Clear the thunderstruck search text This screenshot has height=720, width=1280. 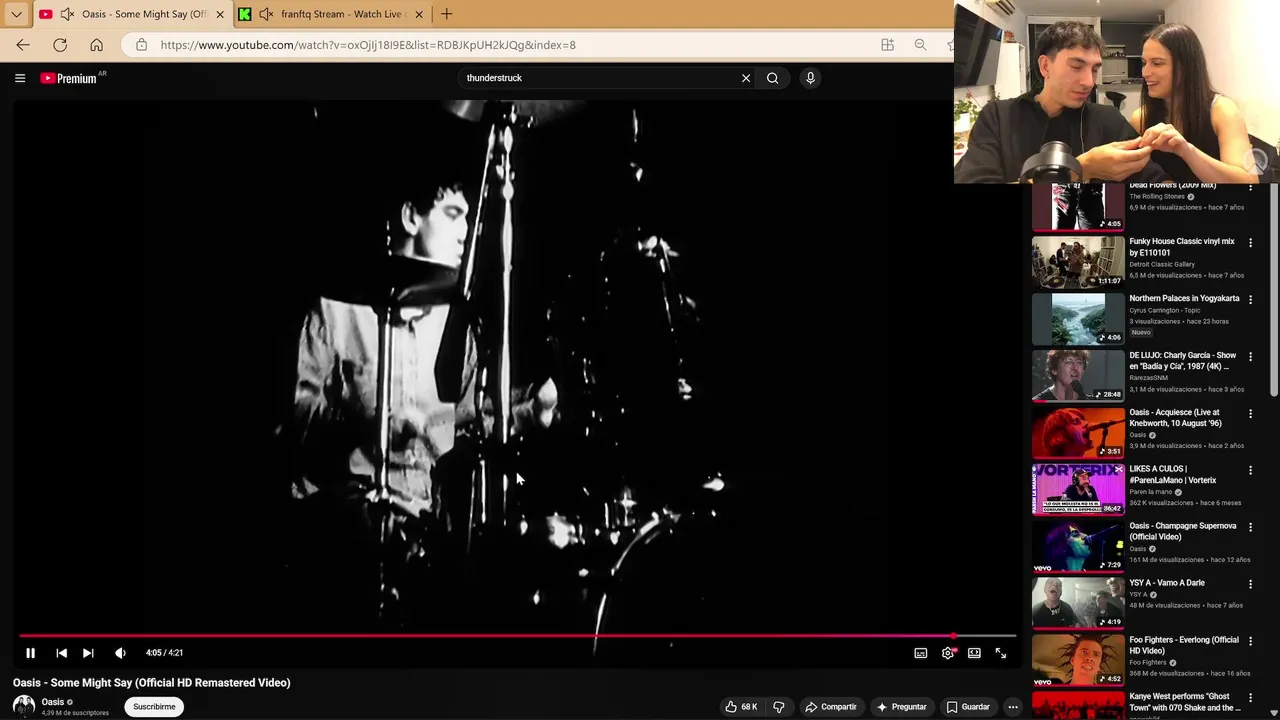(746, 78)
